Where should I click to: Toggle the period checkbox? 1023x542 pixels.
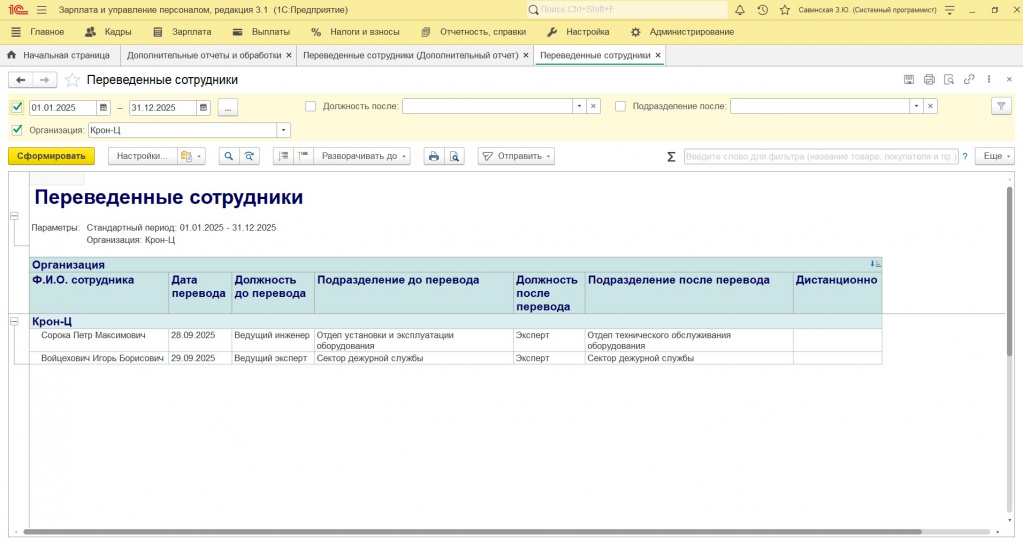click(x=17, y=108)
